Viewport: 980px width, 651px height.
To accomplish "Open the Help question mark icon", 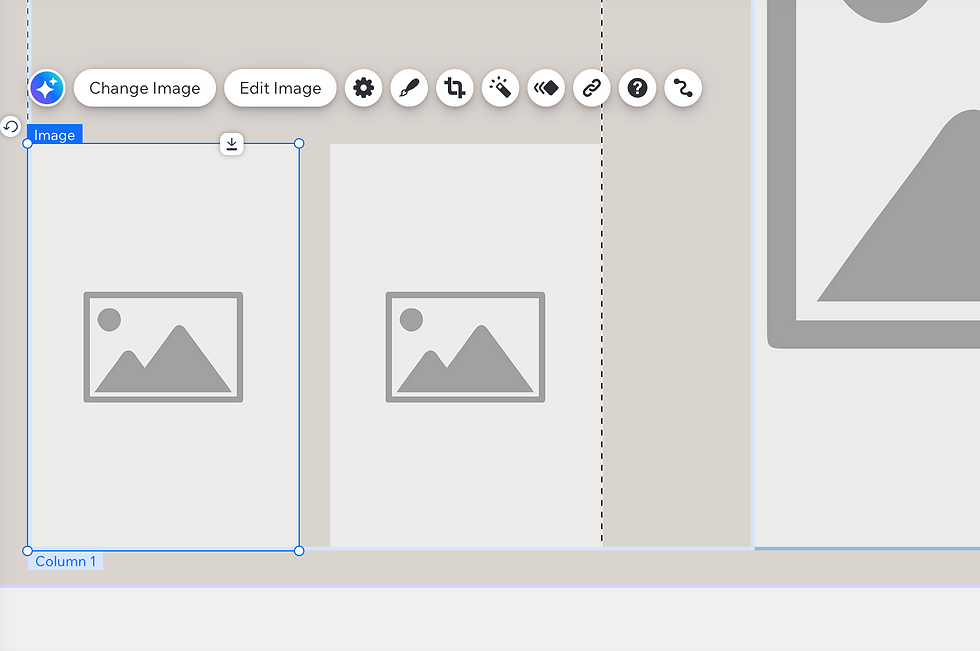I will click(638, 88).
